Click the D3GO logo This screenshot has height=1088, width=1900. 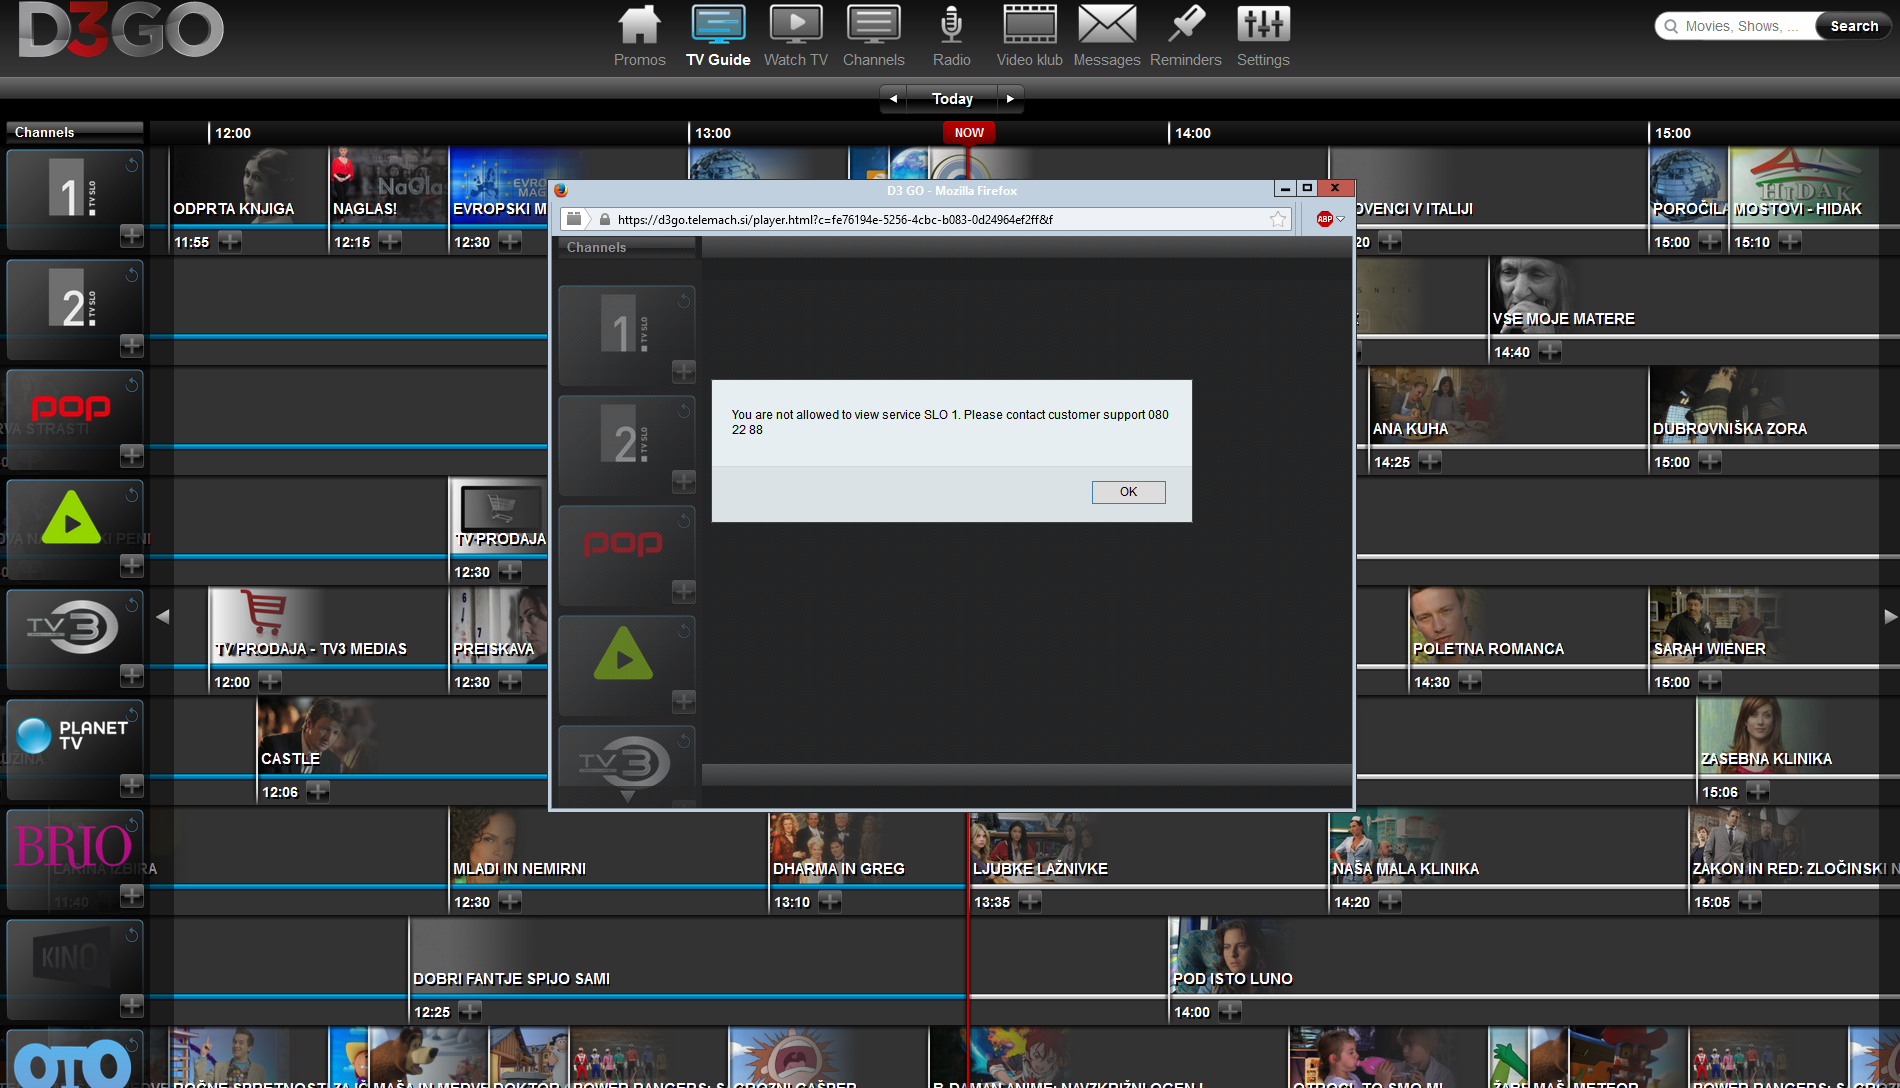(x=120, y=30)
